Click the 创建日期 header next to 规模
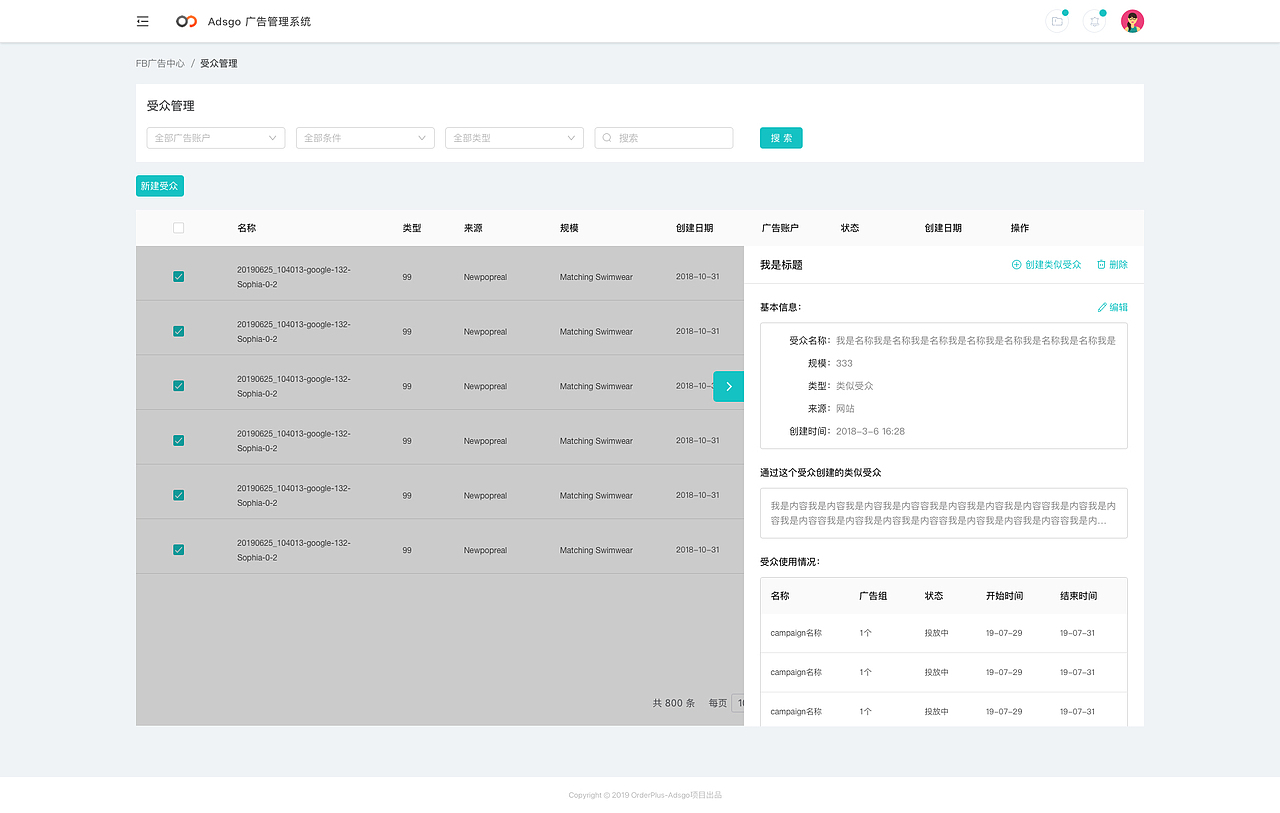The width and height of the screenshot is (1280, 813). (695, 228)
